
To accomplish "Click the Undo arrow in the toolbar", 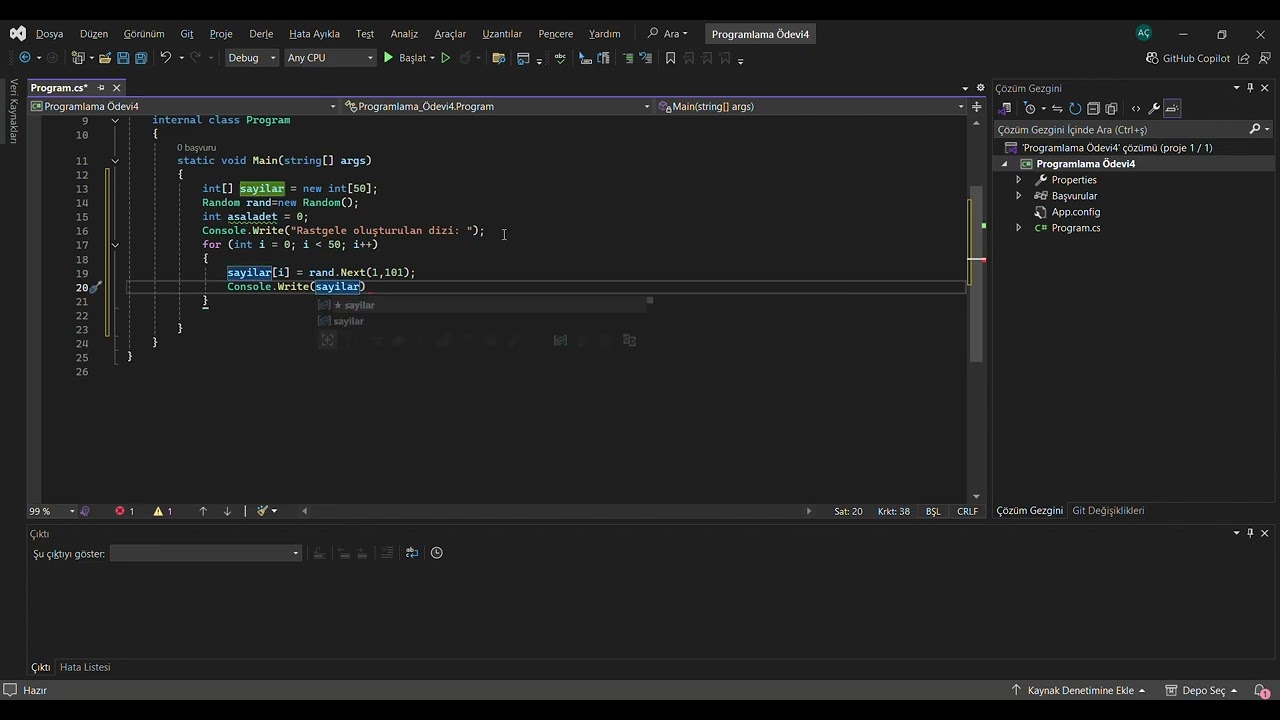I will click(166, 58).
